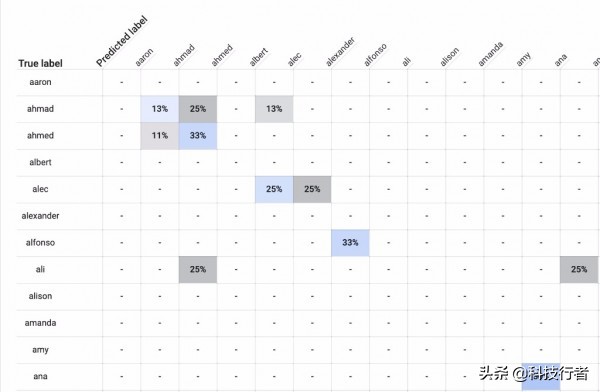Click the Predicted label header
Screen dimensions: 600x392
tap(122, 41)
